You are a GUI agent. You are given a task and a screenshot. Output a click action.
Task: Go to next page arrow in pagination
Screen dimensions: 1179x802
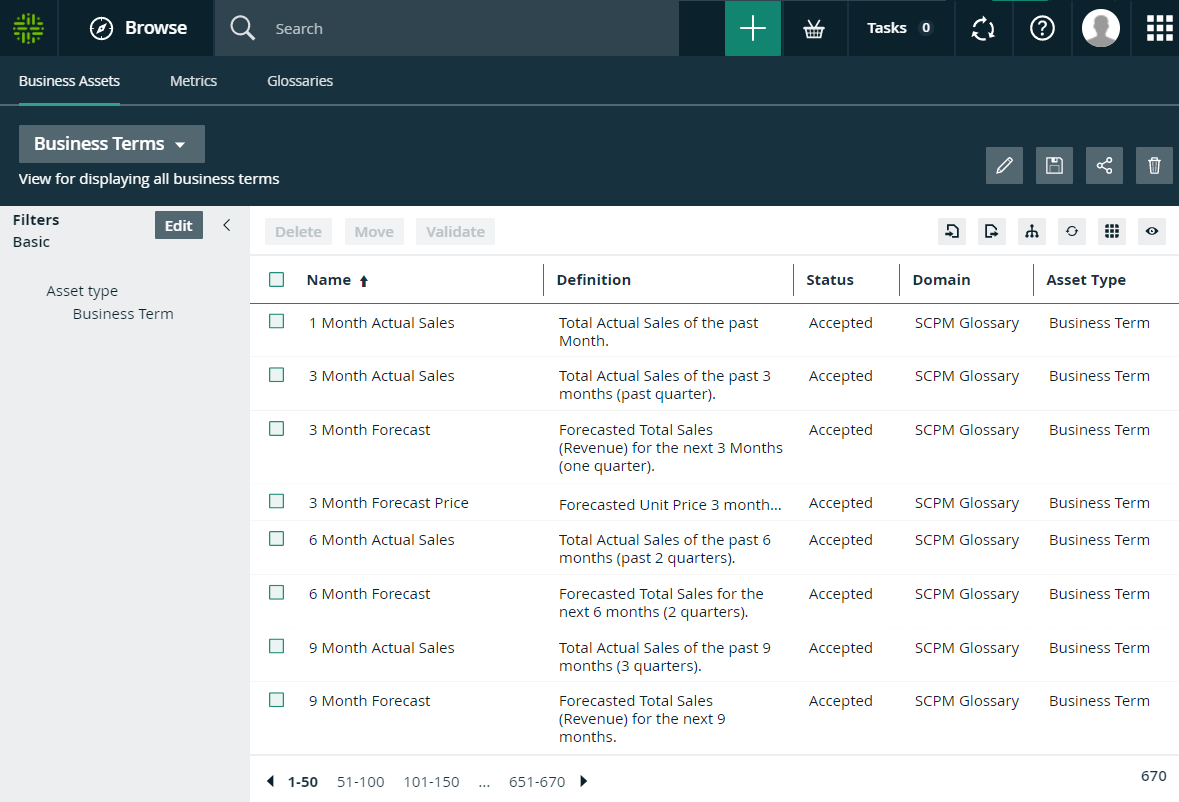pos(584,782)
